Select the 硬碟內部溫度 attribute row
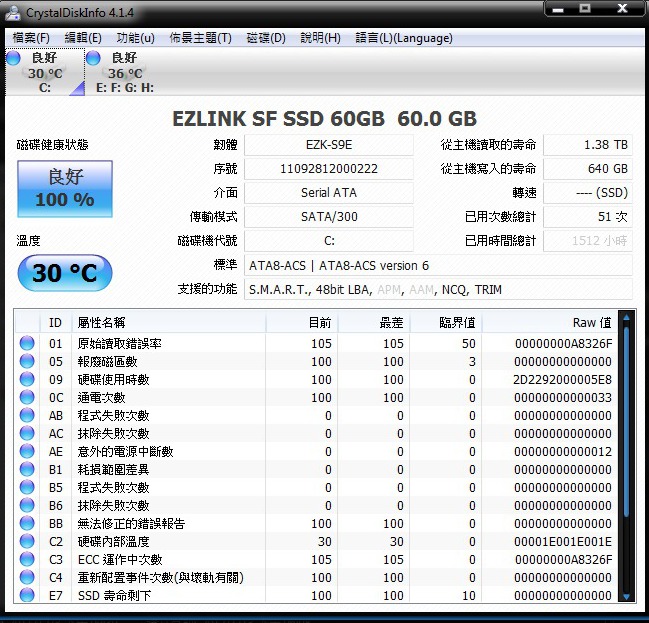 tap(317, 541)
